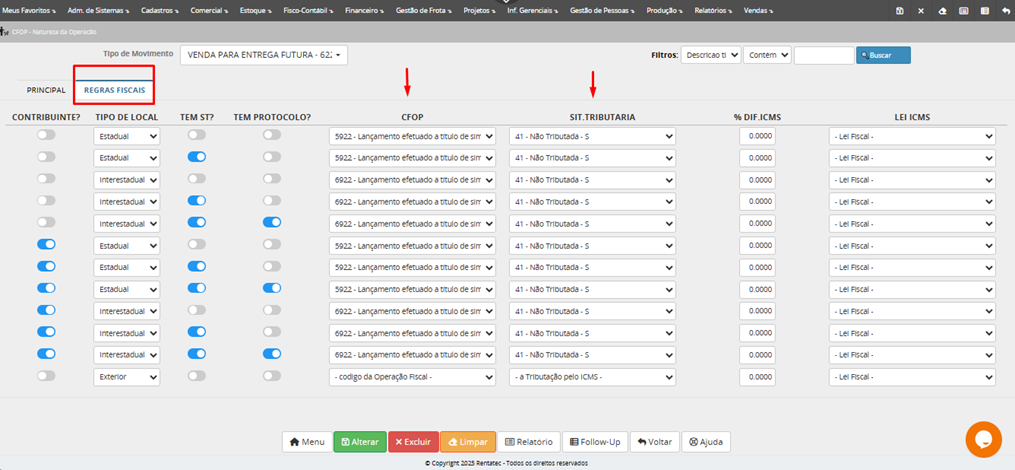The image size is (1015, 470).
Task: Open the Fisco-Contábil menu
Action: 309,10
